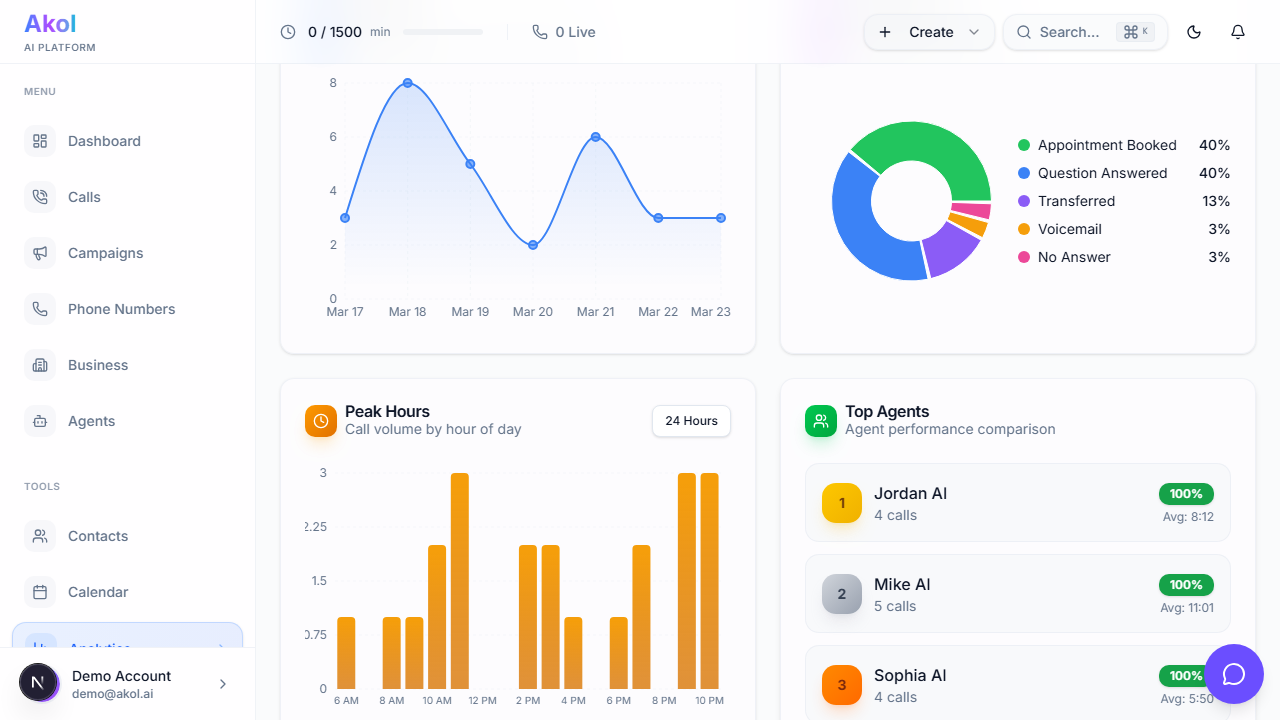
Task: Go to Calls in sidebar menu
Action: pyautogui.click(x=84, y=197)
